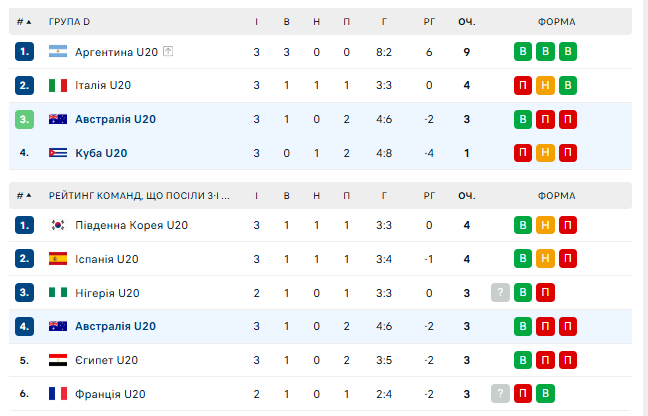The image size is (648, 416).
Task: Click the Argentina flag icon
Action: coord(57,52)
